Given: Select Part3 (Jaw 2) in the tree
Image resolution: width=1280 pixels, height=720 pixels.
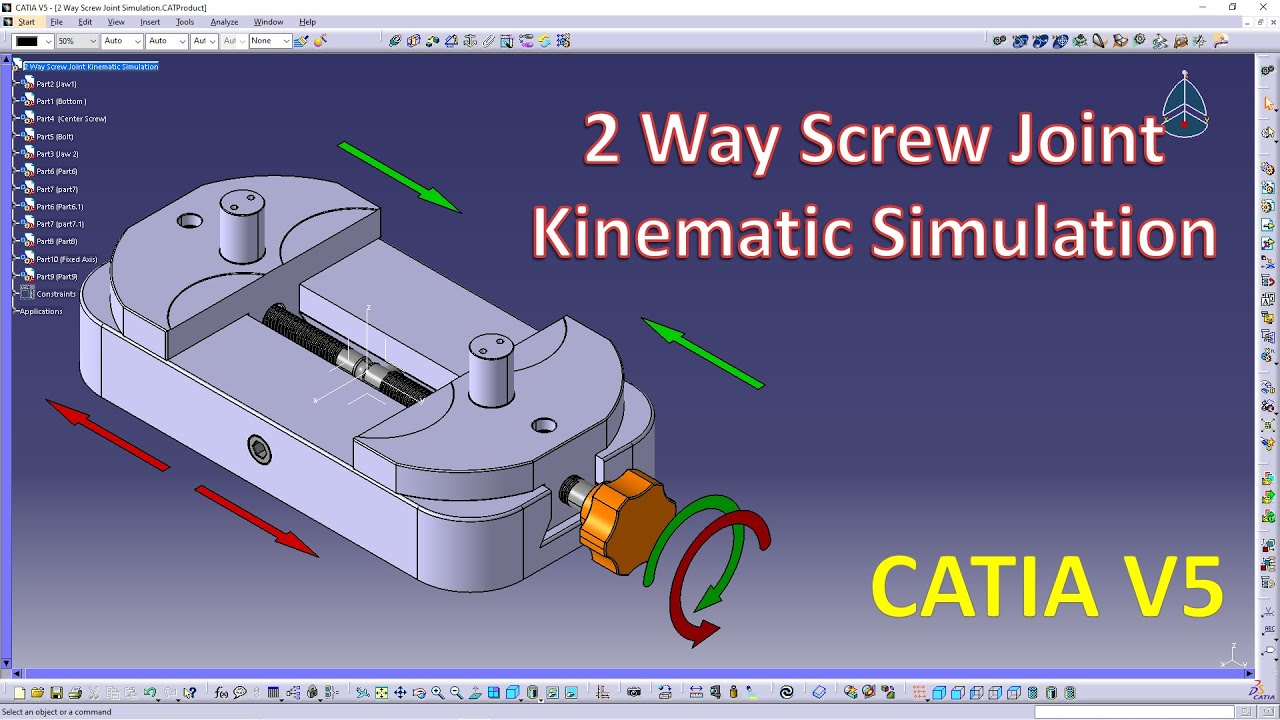Looking at the screenshot, I should [57, 154].
